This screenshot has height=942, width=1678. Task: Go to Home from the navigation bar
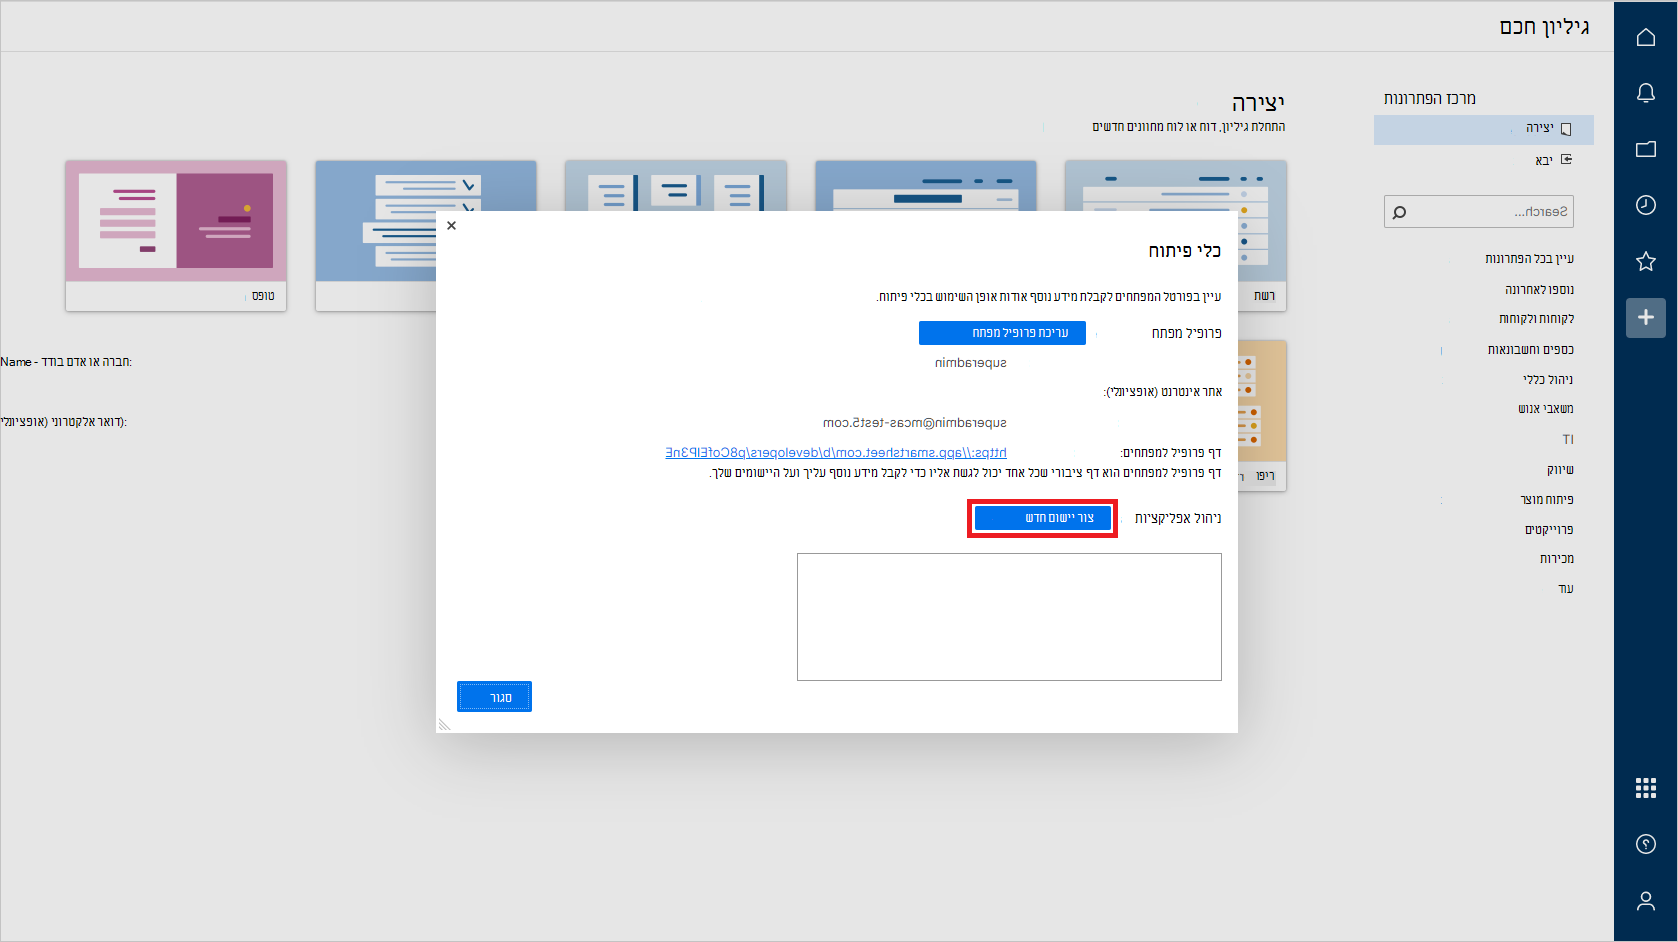pos(1645,37)
